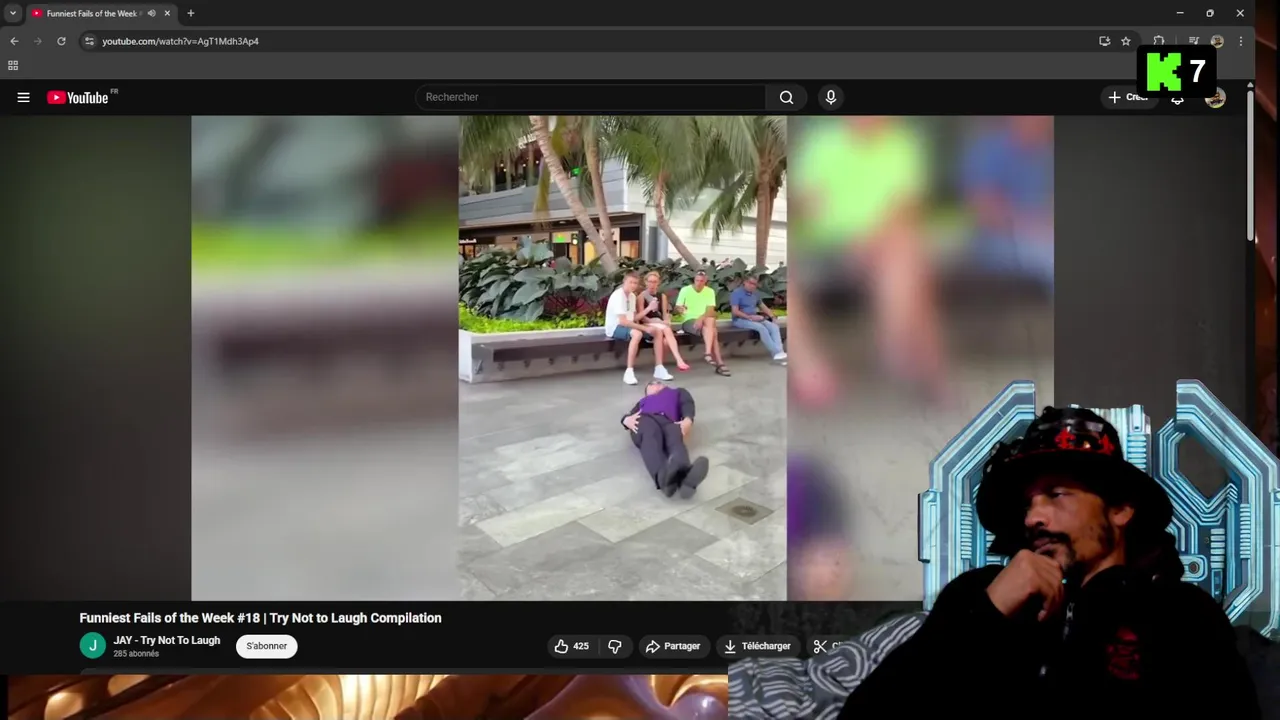Screen dimensions: 1280x720
Task: Reload the YouTube page
Action: pos(61,41)
